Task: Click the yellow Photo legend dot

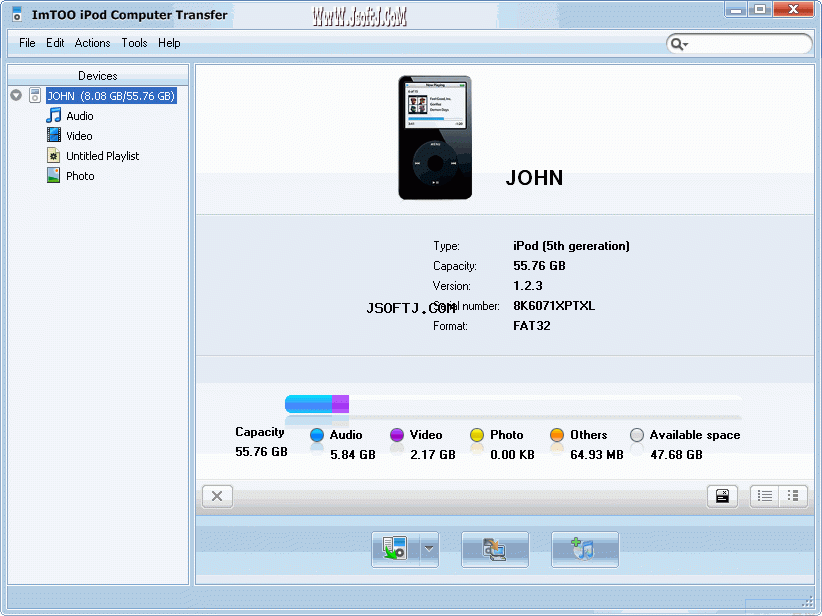Action: click(477, 435)
